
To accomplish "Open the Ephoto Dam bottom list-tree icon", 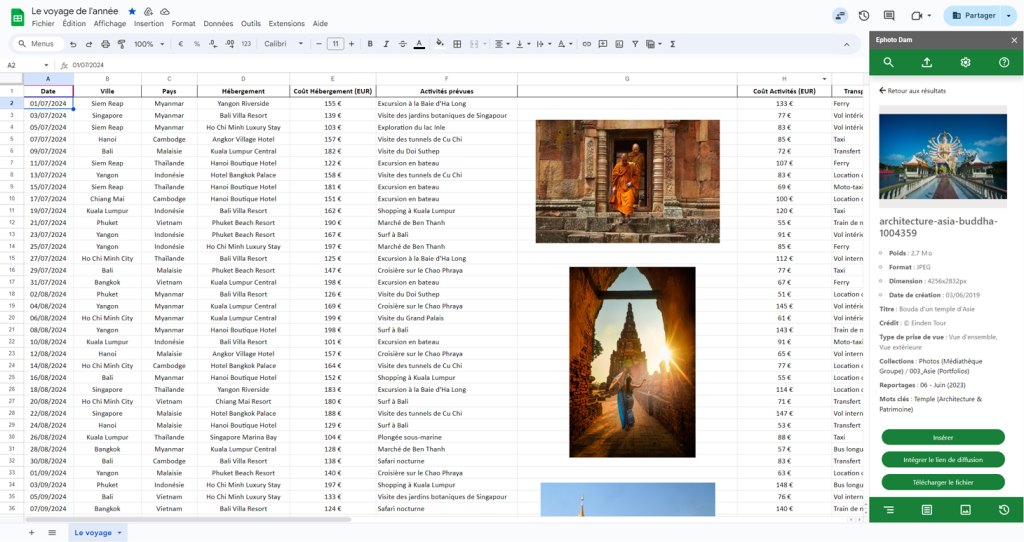I will (x=889, y=509).
